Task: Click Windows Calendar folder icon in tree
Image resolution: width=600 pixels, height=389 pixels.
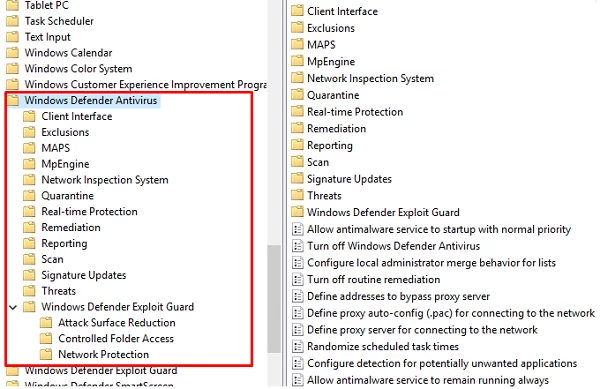Action: click(x=13, y=53)
